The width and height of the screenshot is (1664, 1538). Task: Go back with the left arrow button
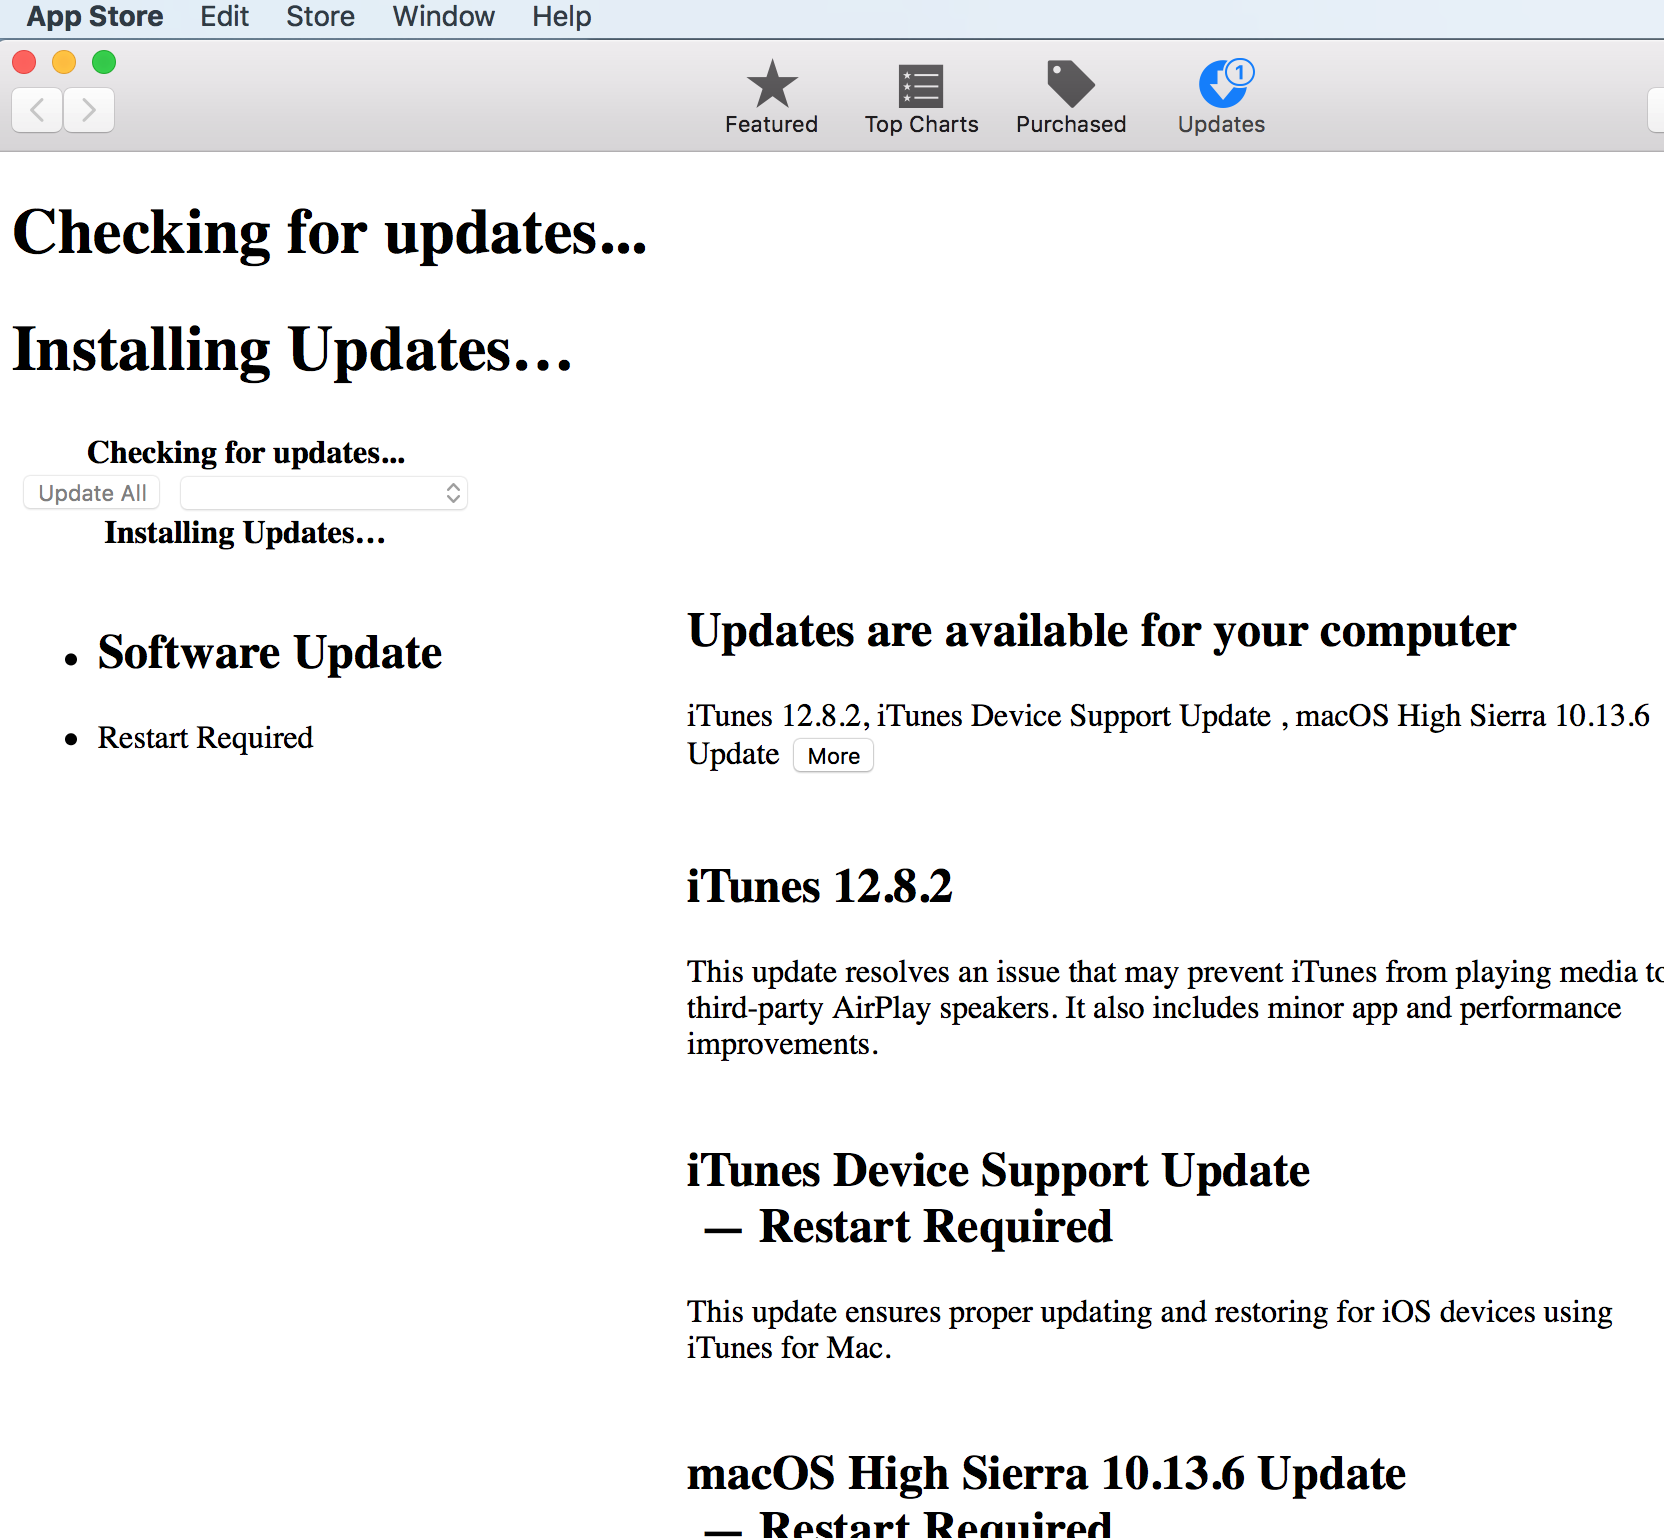[38, 109]
